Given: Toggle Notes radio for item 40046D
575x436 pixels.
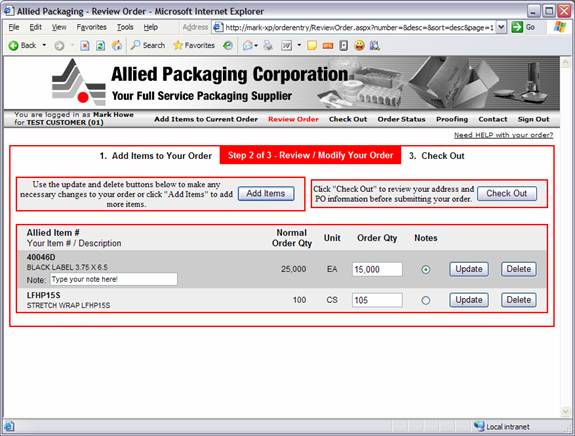Looking at the screenshot, I should [425, 270].
